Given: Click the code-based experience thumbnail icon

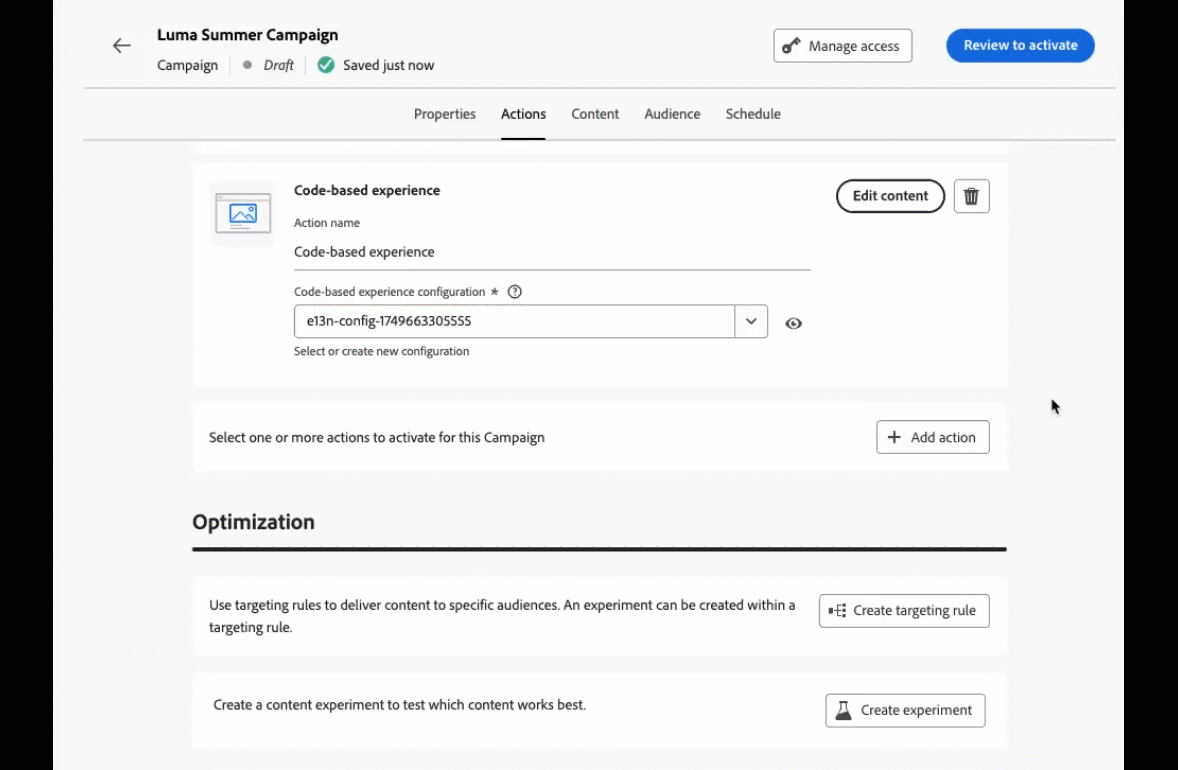Looking at the screenshot, I should (x=243, y=213).
